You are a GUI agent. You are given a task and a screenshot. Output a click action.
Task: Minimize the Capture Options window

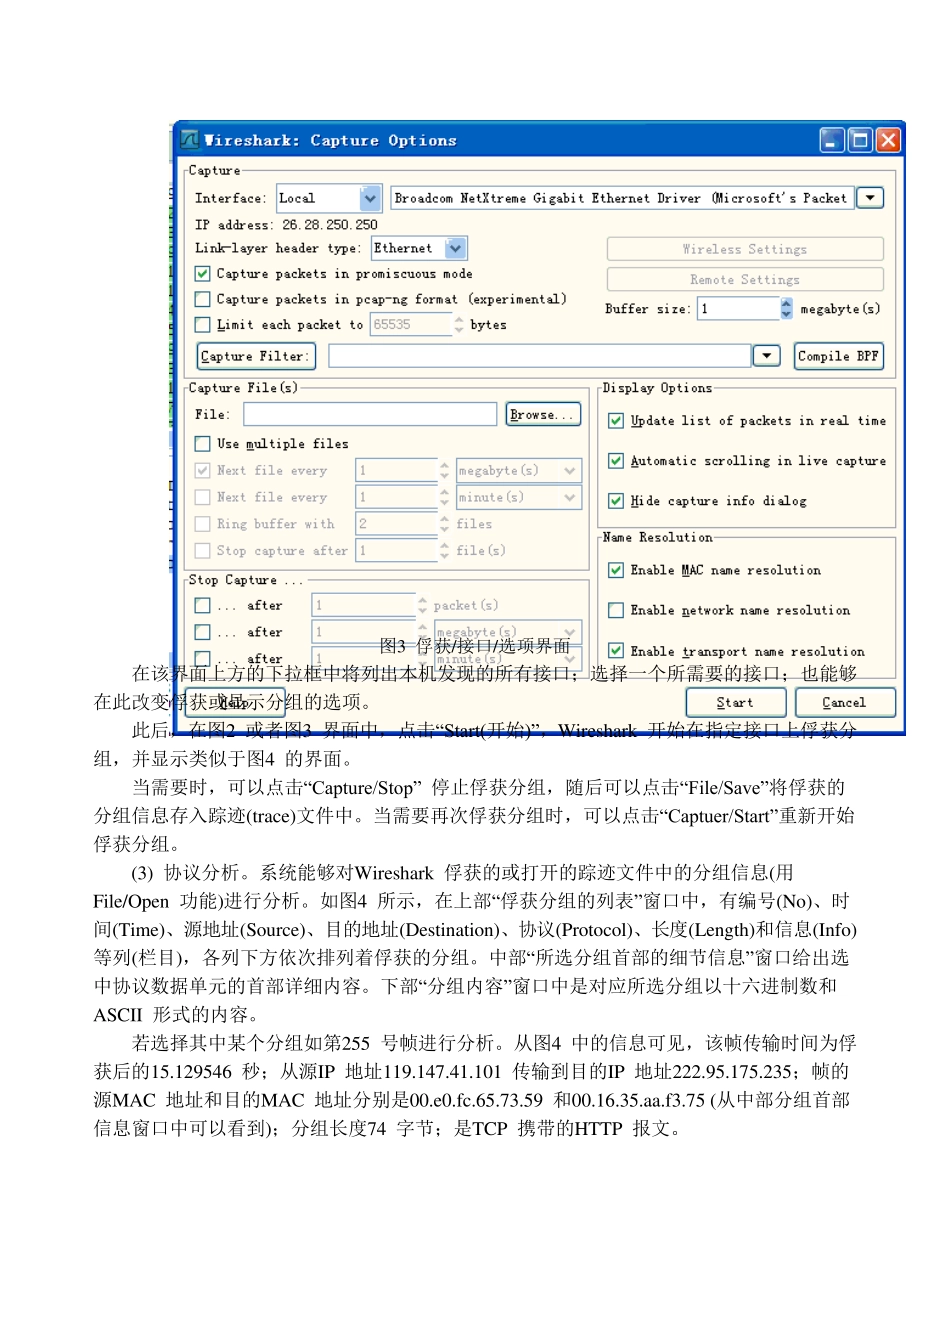click(x=832, y=140)
